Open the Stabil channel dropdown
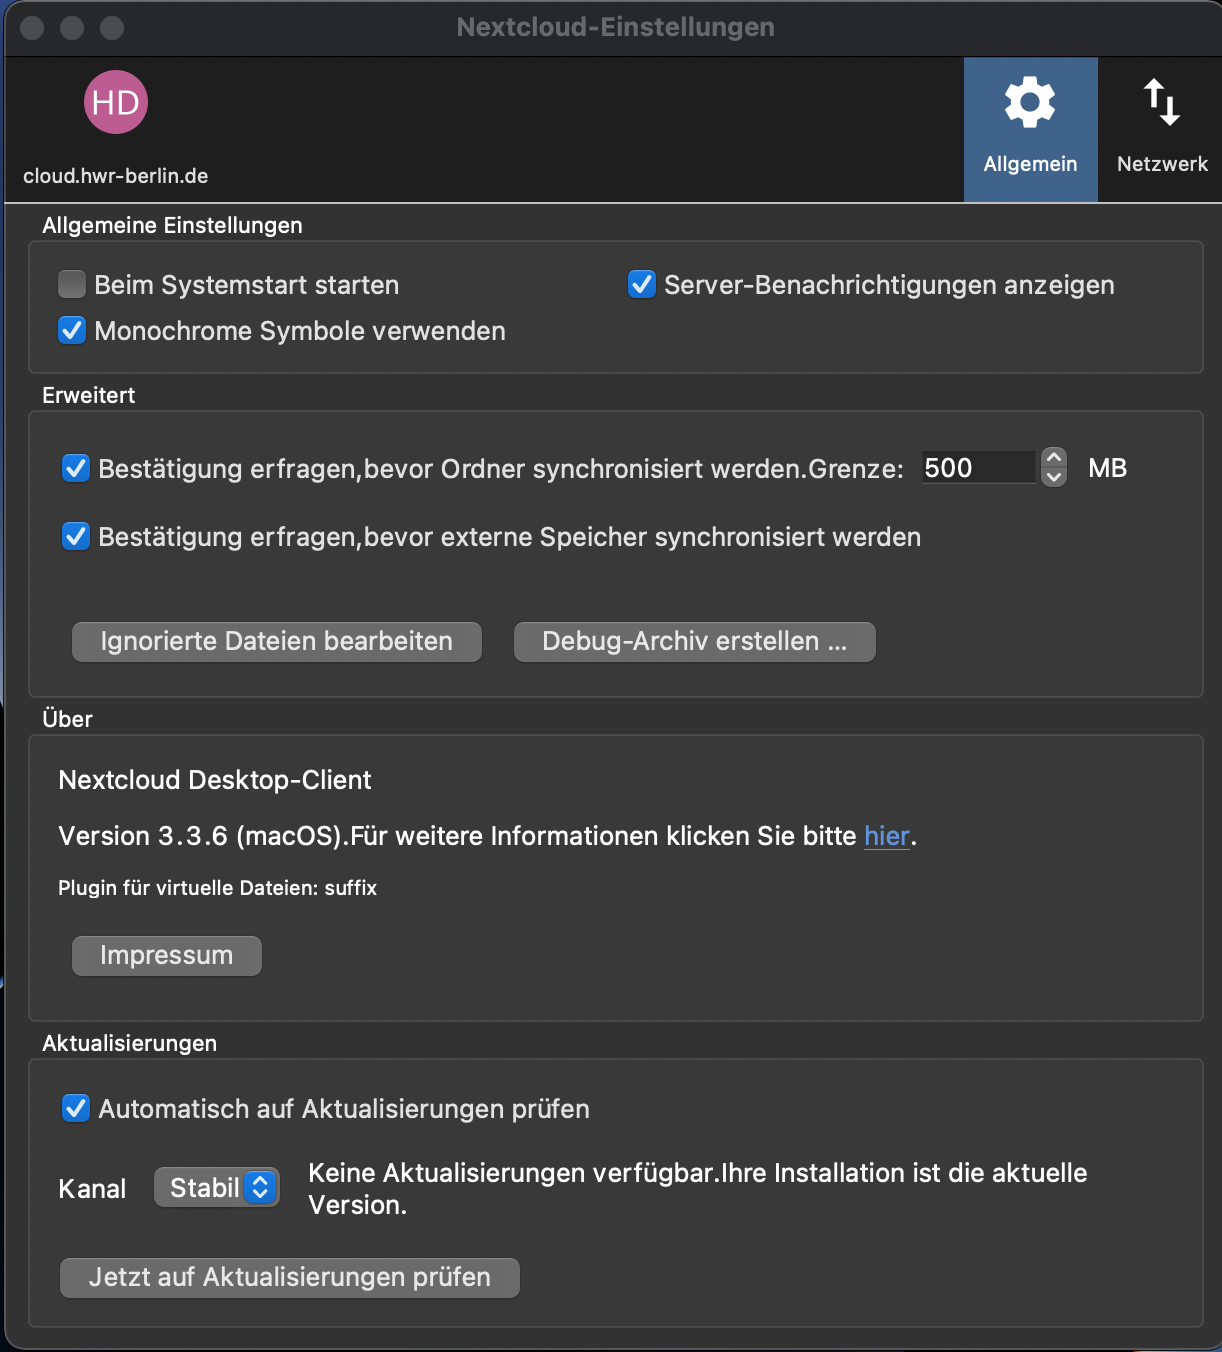1222x1352 pixels. pyautogui.click(x=217, y=1188)
